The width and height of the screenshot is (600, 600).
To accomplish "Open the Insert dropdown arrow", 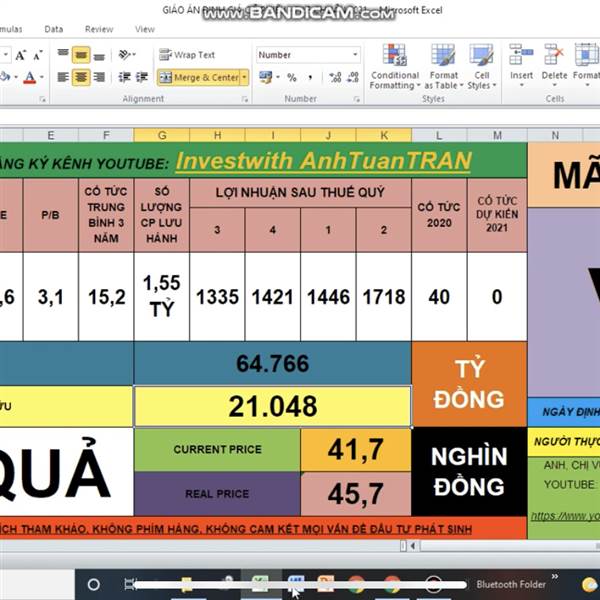I will [x=521, y=85].
